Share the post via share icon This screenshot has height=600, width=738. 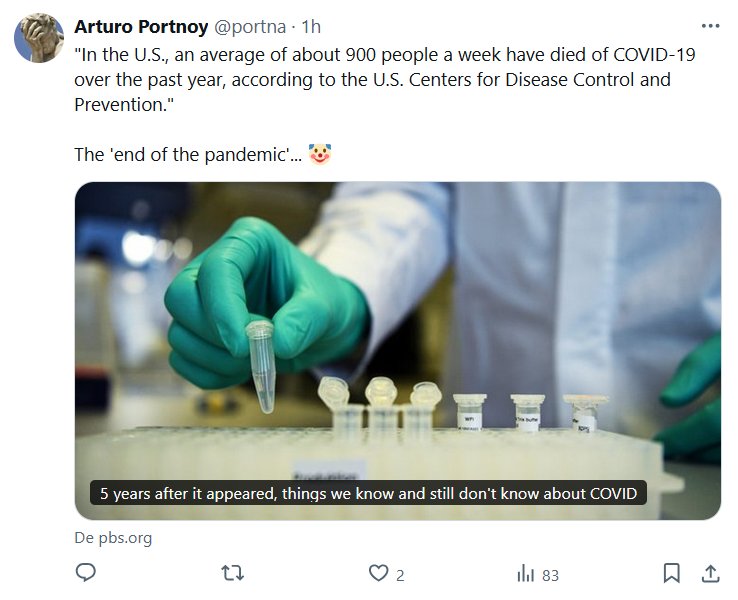(x=710, y=574)
